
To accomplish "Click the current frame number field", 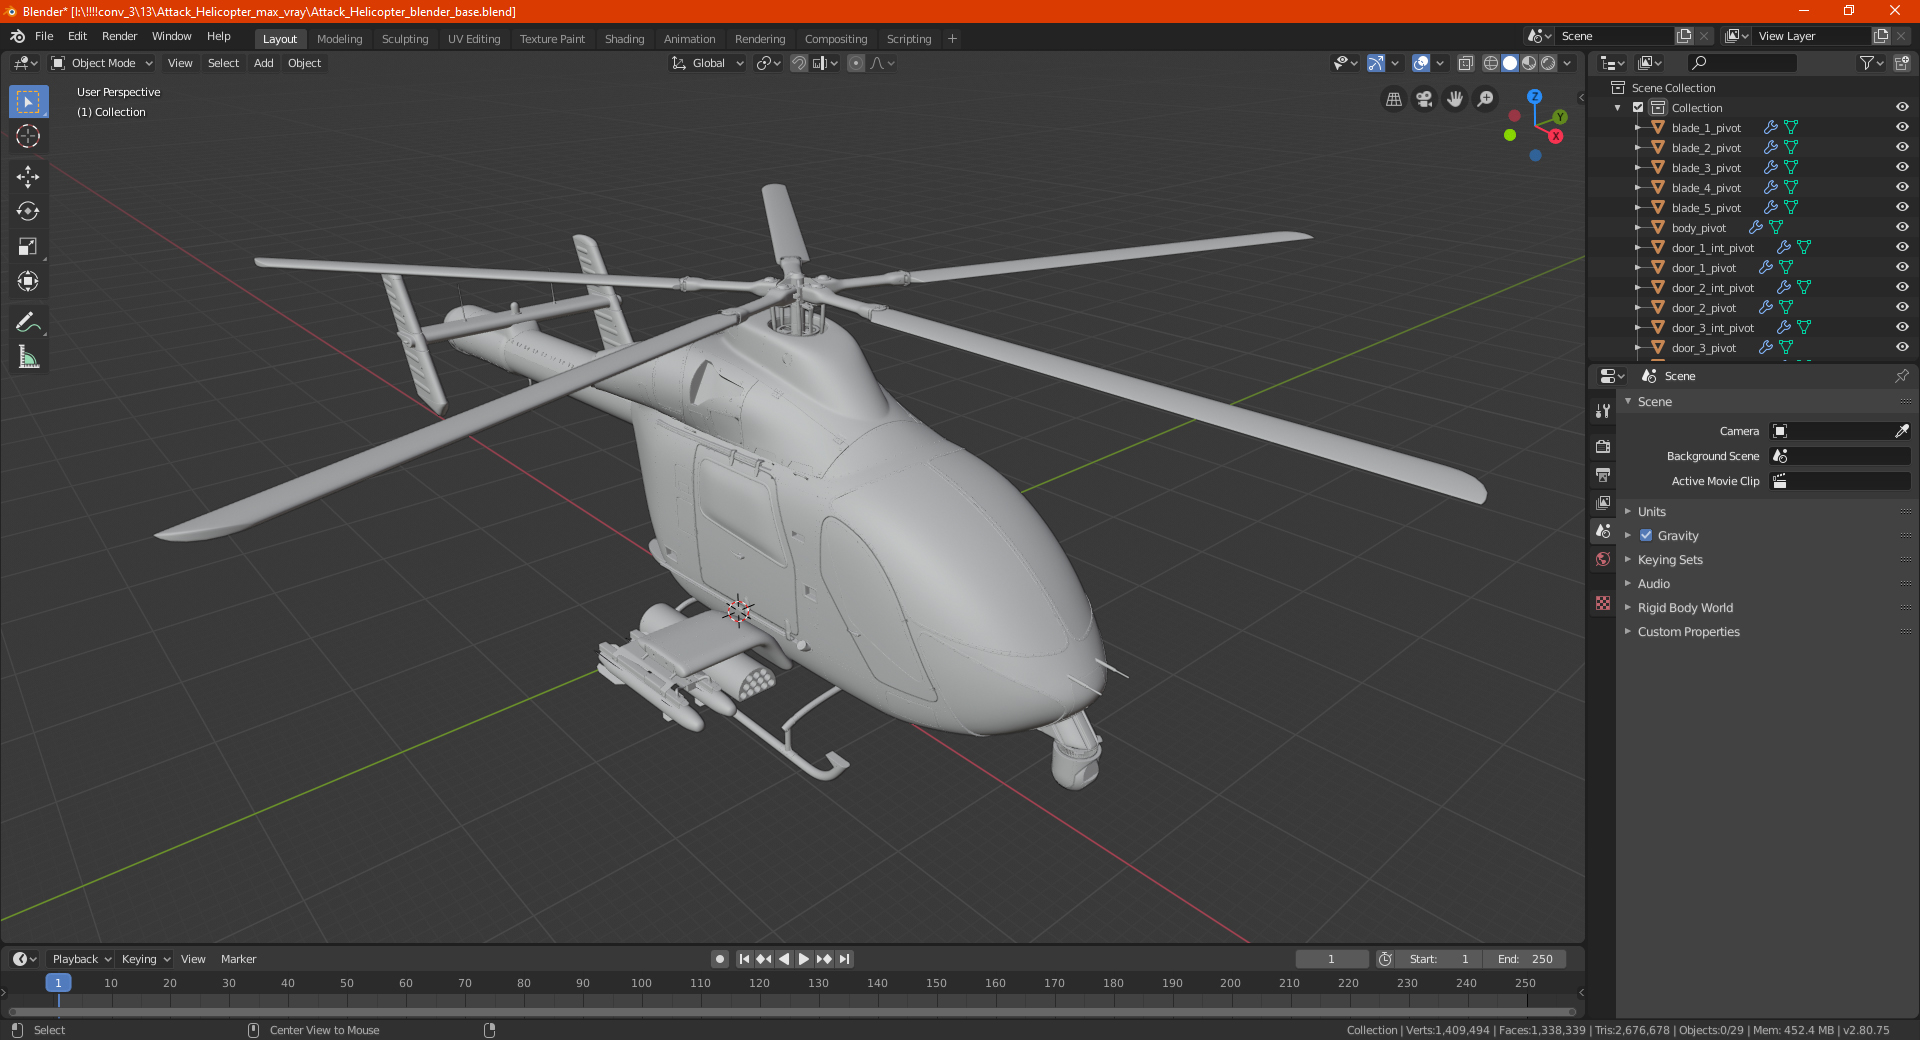I will click(1332, 959).
